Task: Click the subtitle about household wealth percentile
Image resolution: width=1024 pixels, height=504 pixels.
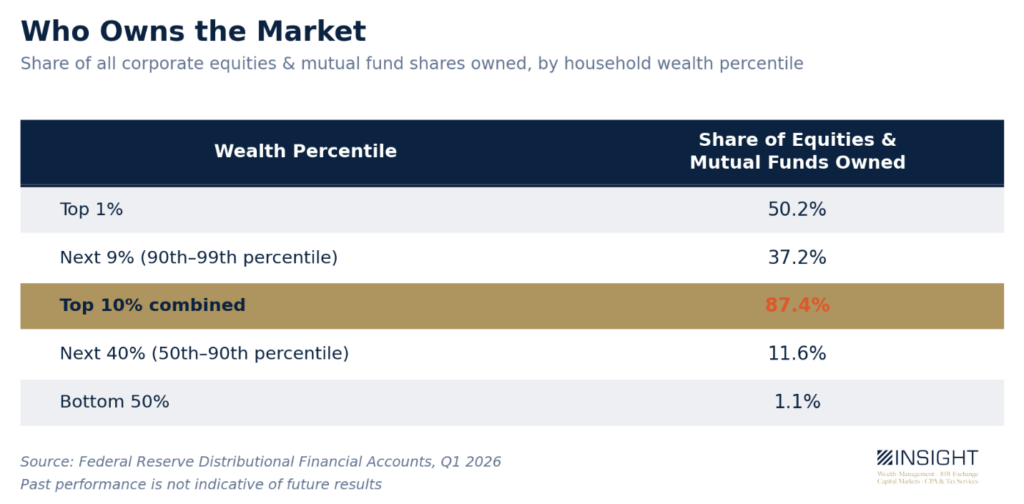Action: coord(411,64)
